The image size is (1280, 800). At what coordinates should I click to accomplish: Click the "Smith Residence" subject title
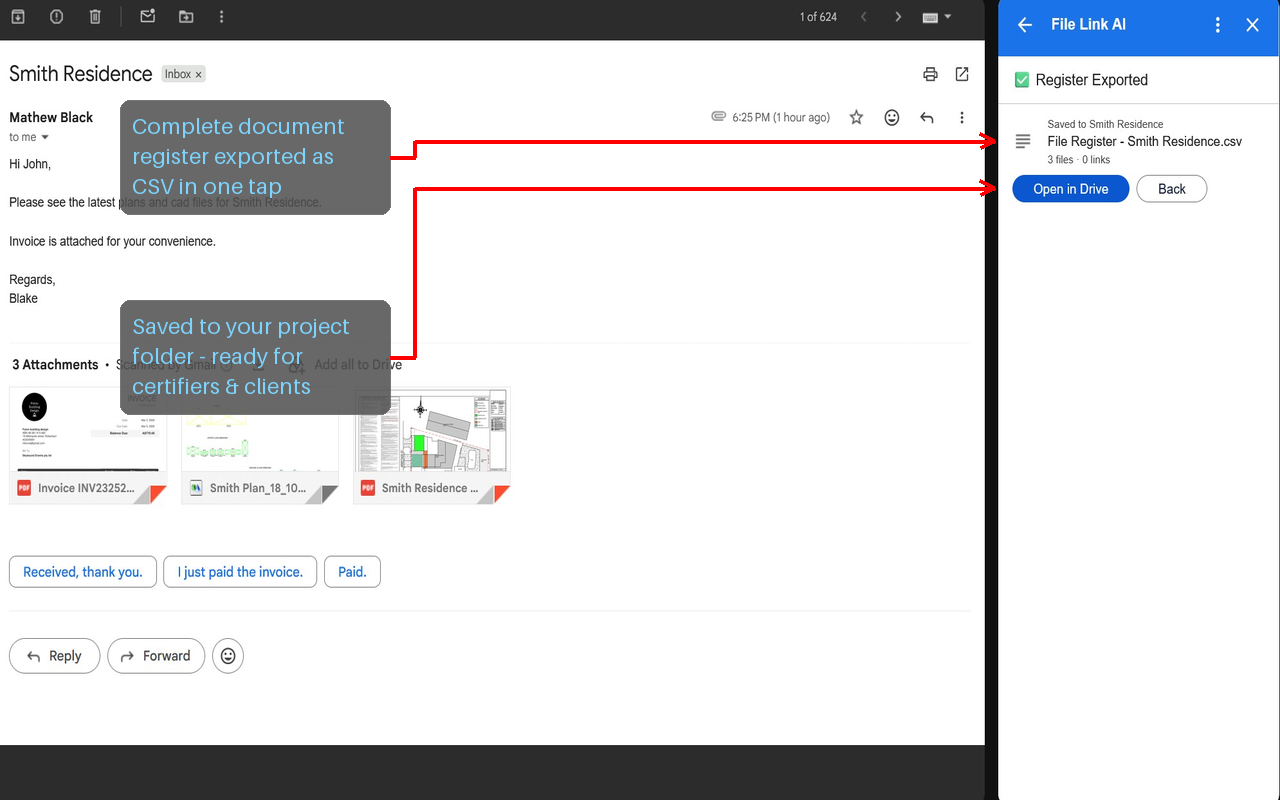(x=81, y=74)
